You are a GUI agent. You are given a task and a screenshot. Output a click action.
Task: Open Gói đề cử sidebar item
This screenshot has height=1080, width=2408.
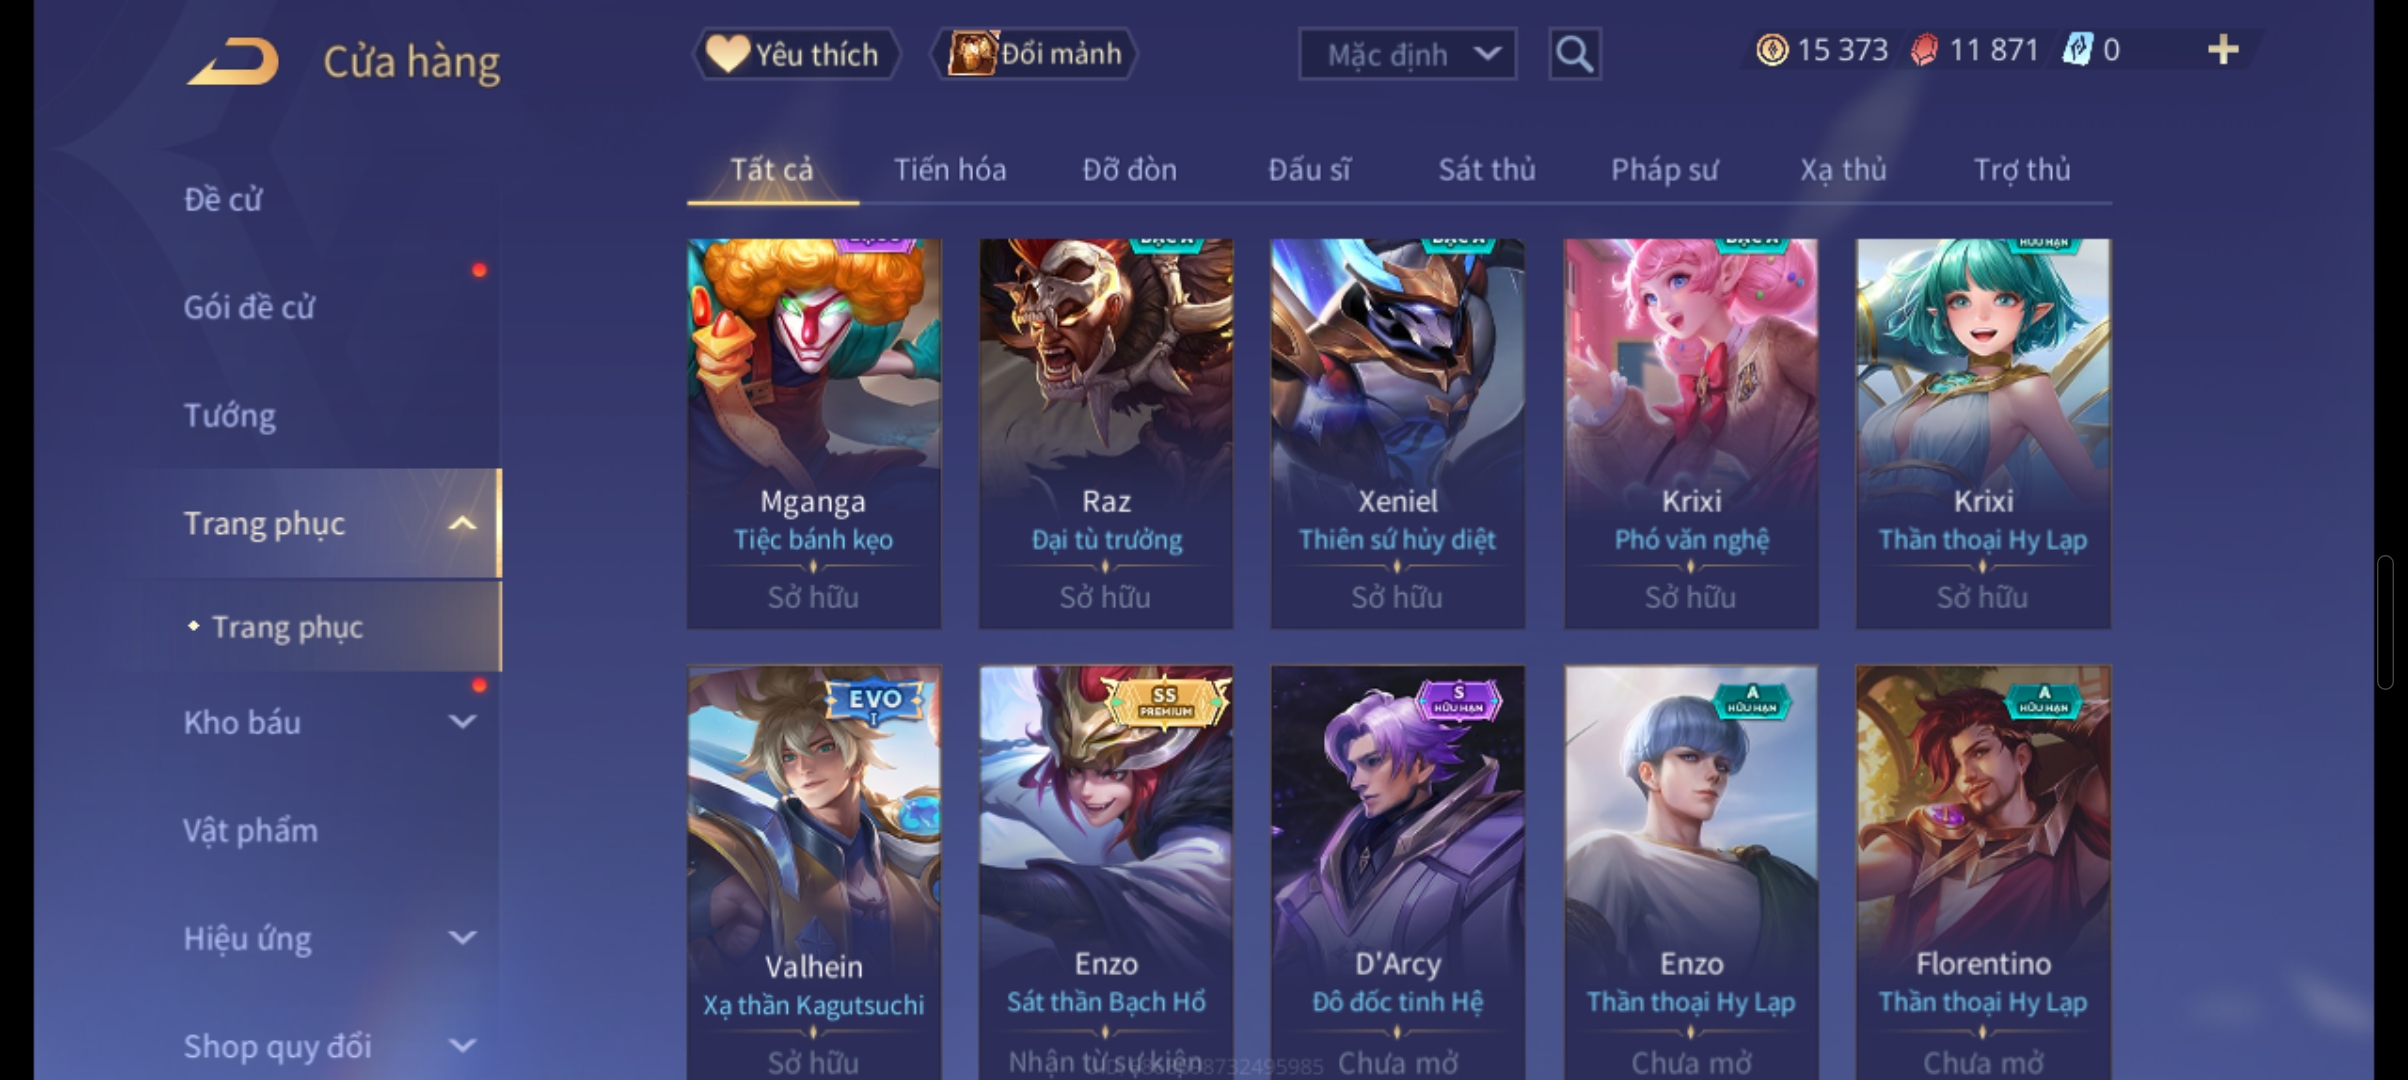249,307
